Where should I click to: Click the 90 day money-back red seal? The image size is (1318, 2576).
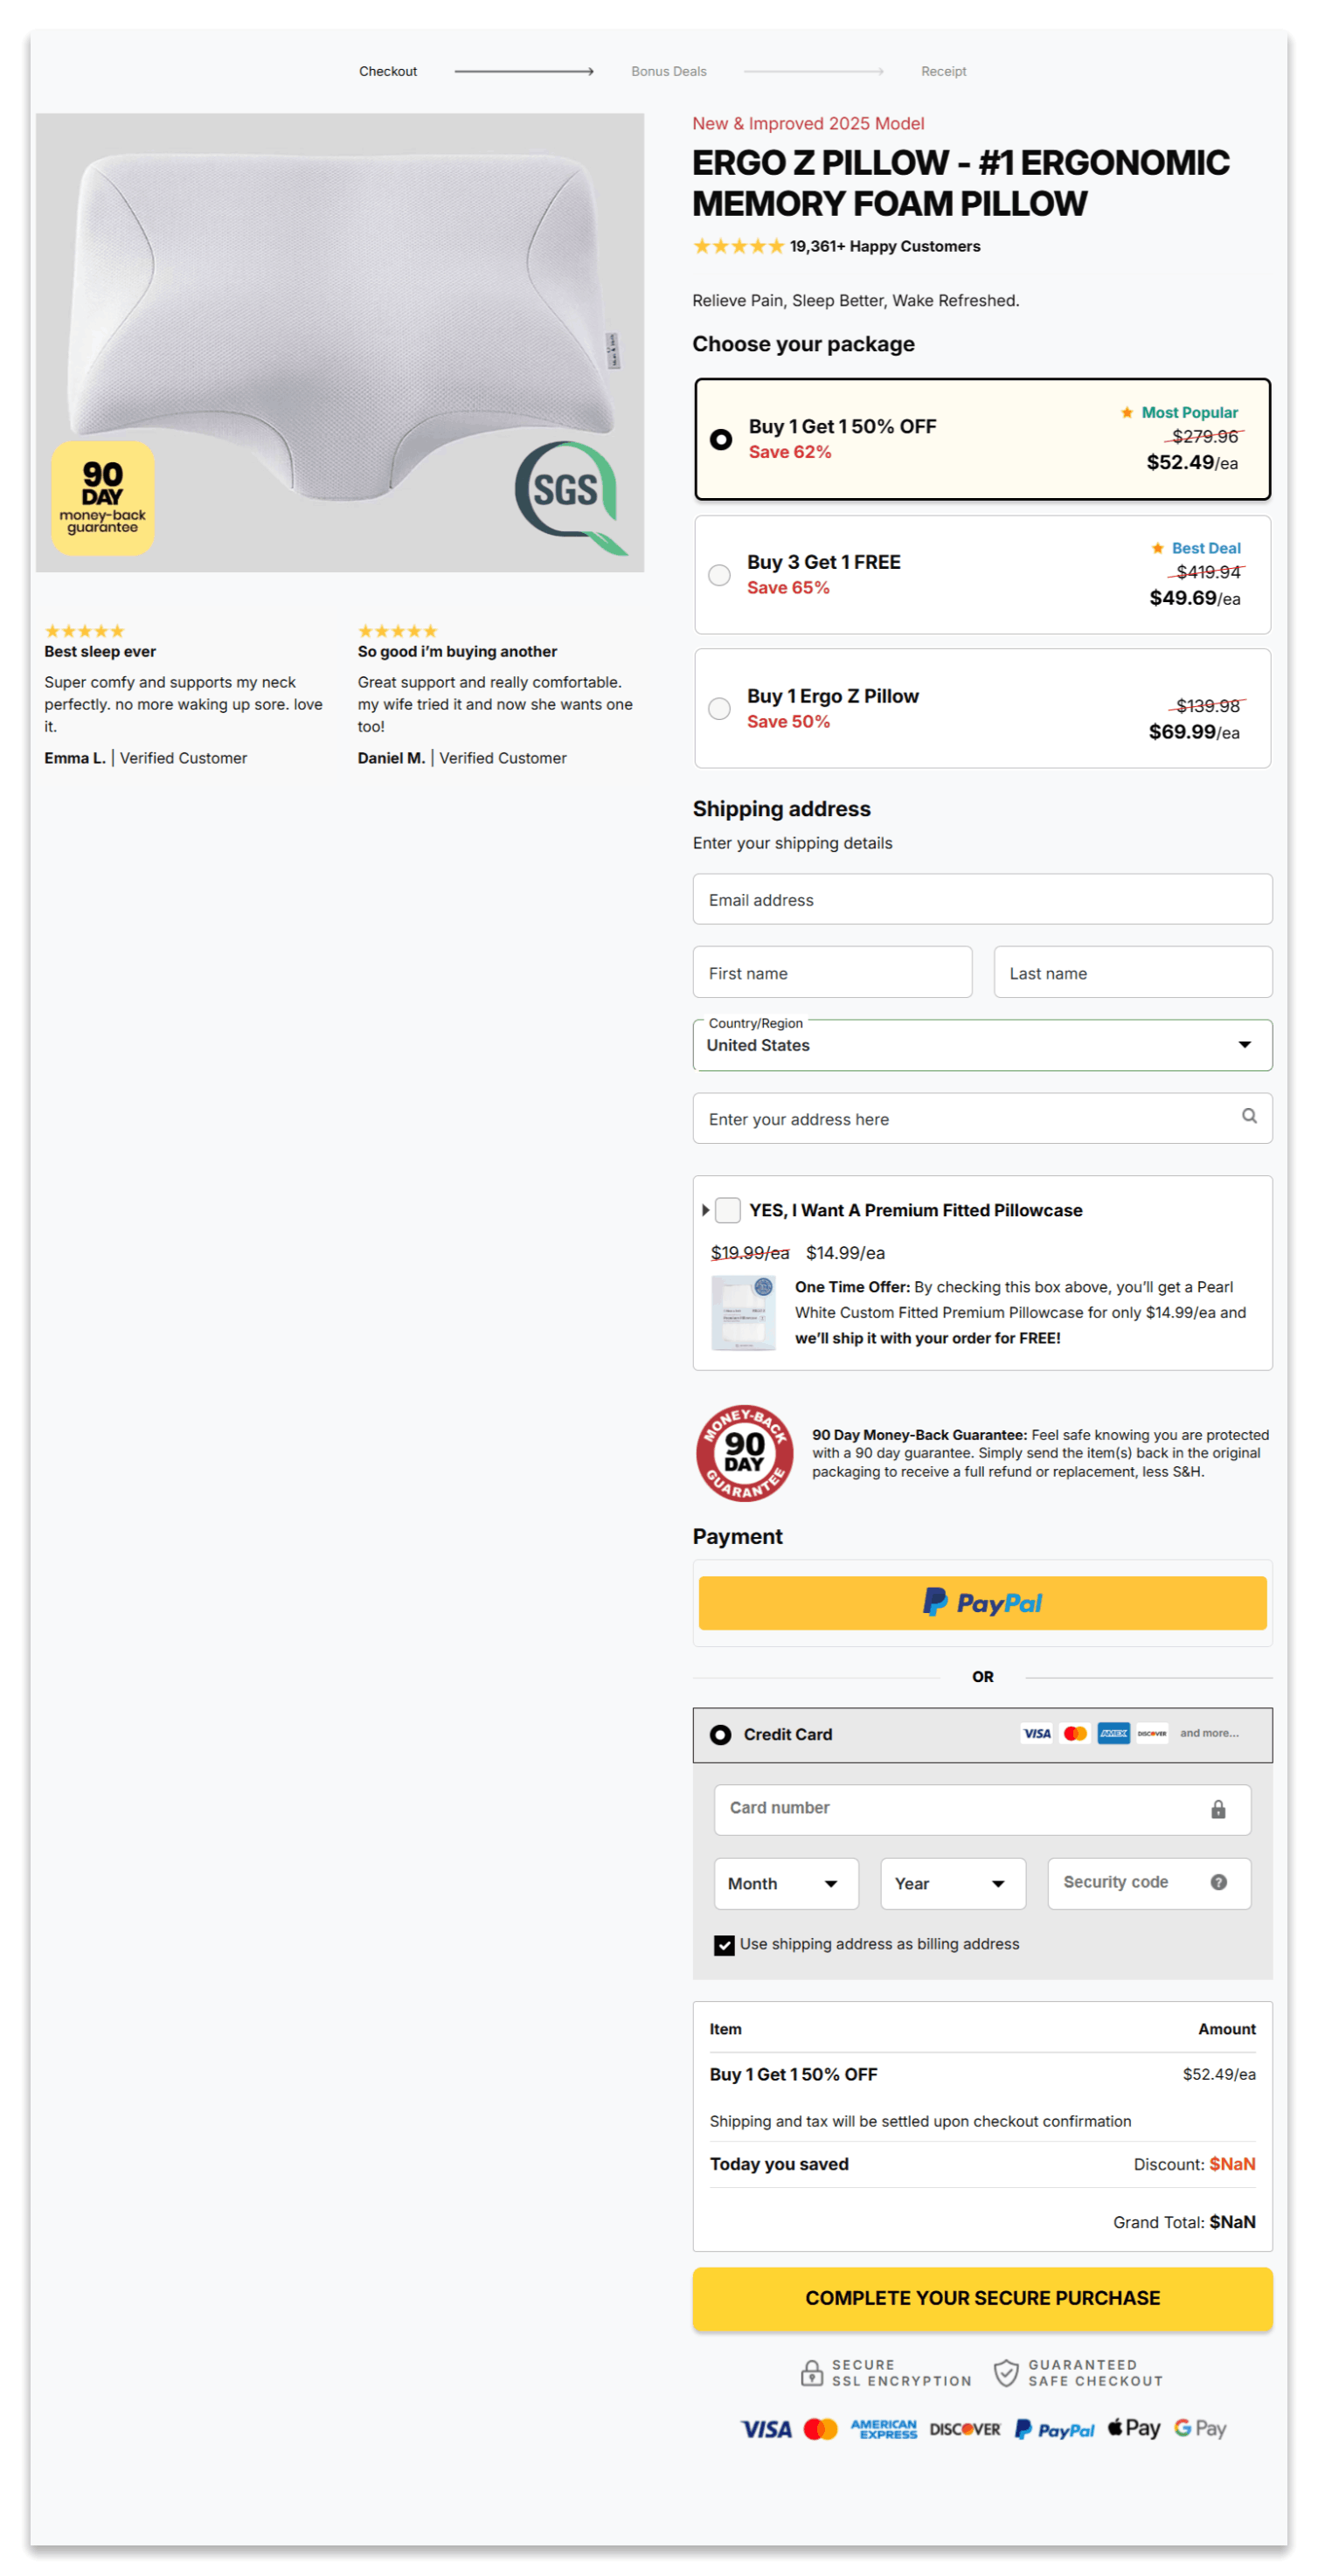[x=744, y=1454]
